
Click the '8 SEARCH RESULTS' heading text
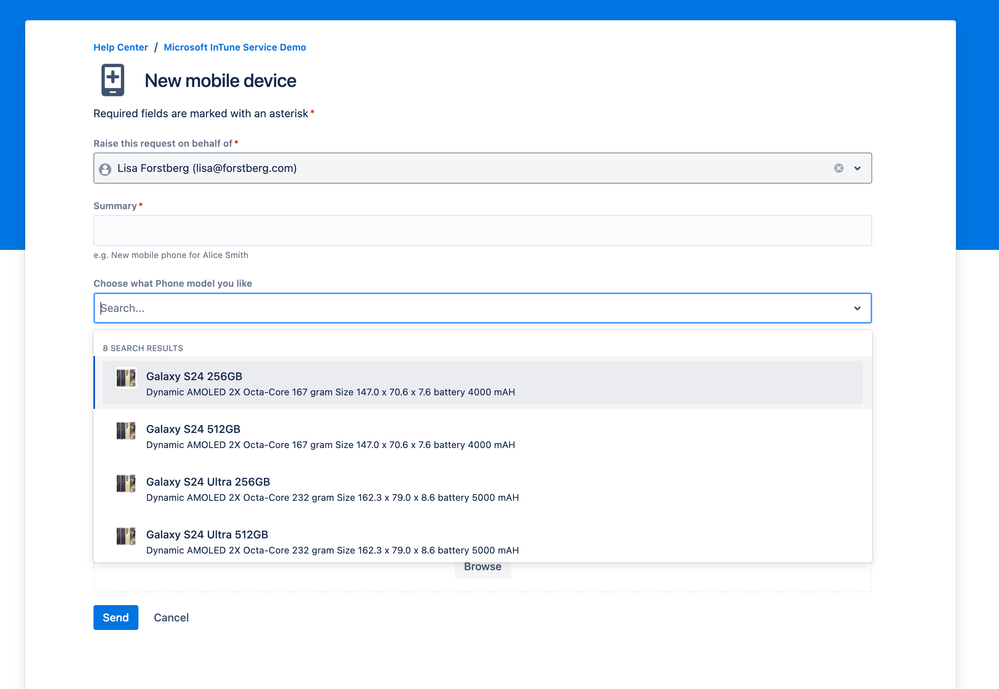[143, 348]
